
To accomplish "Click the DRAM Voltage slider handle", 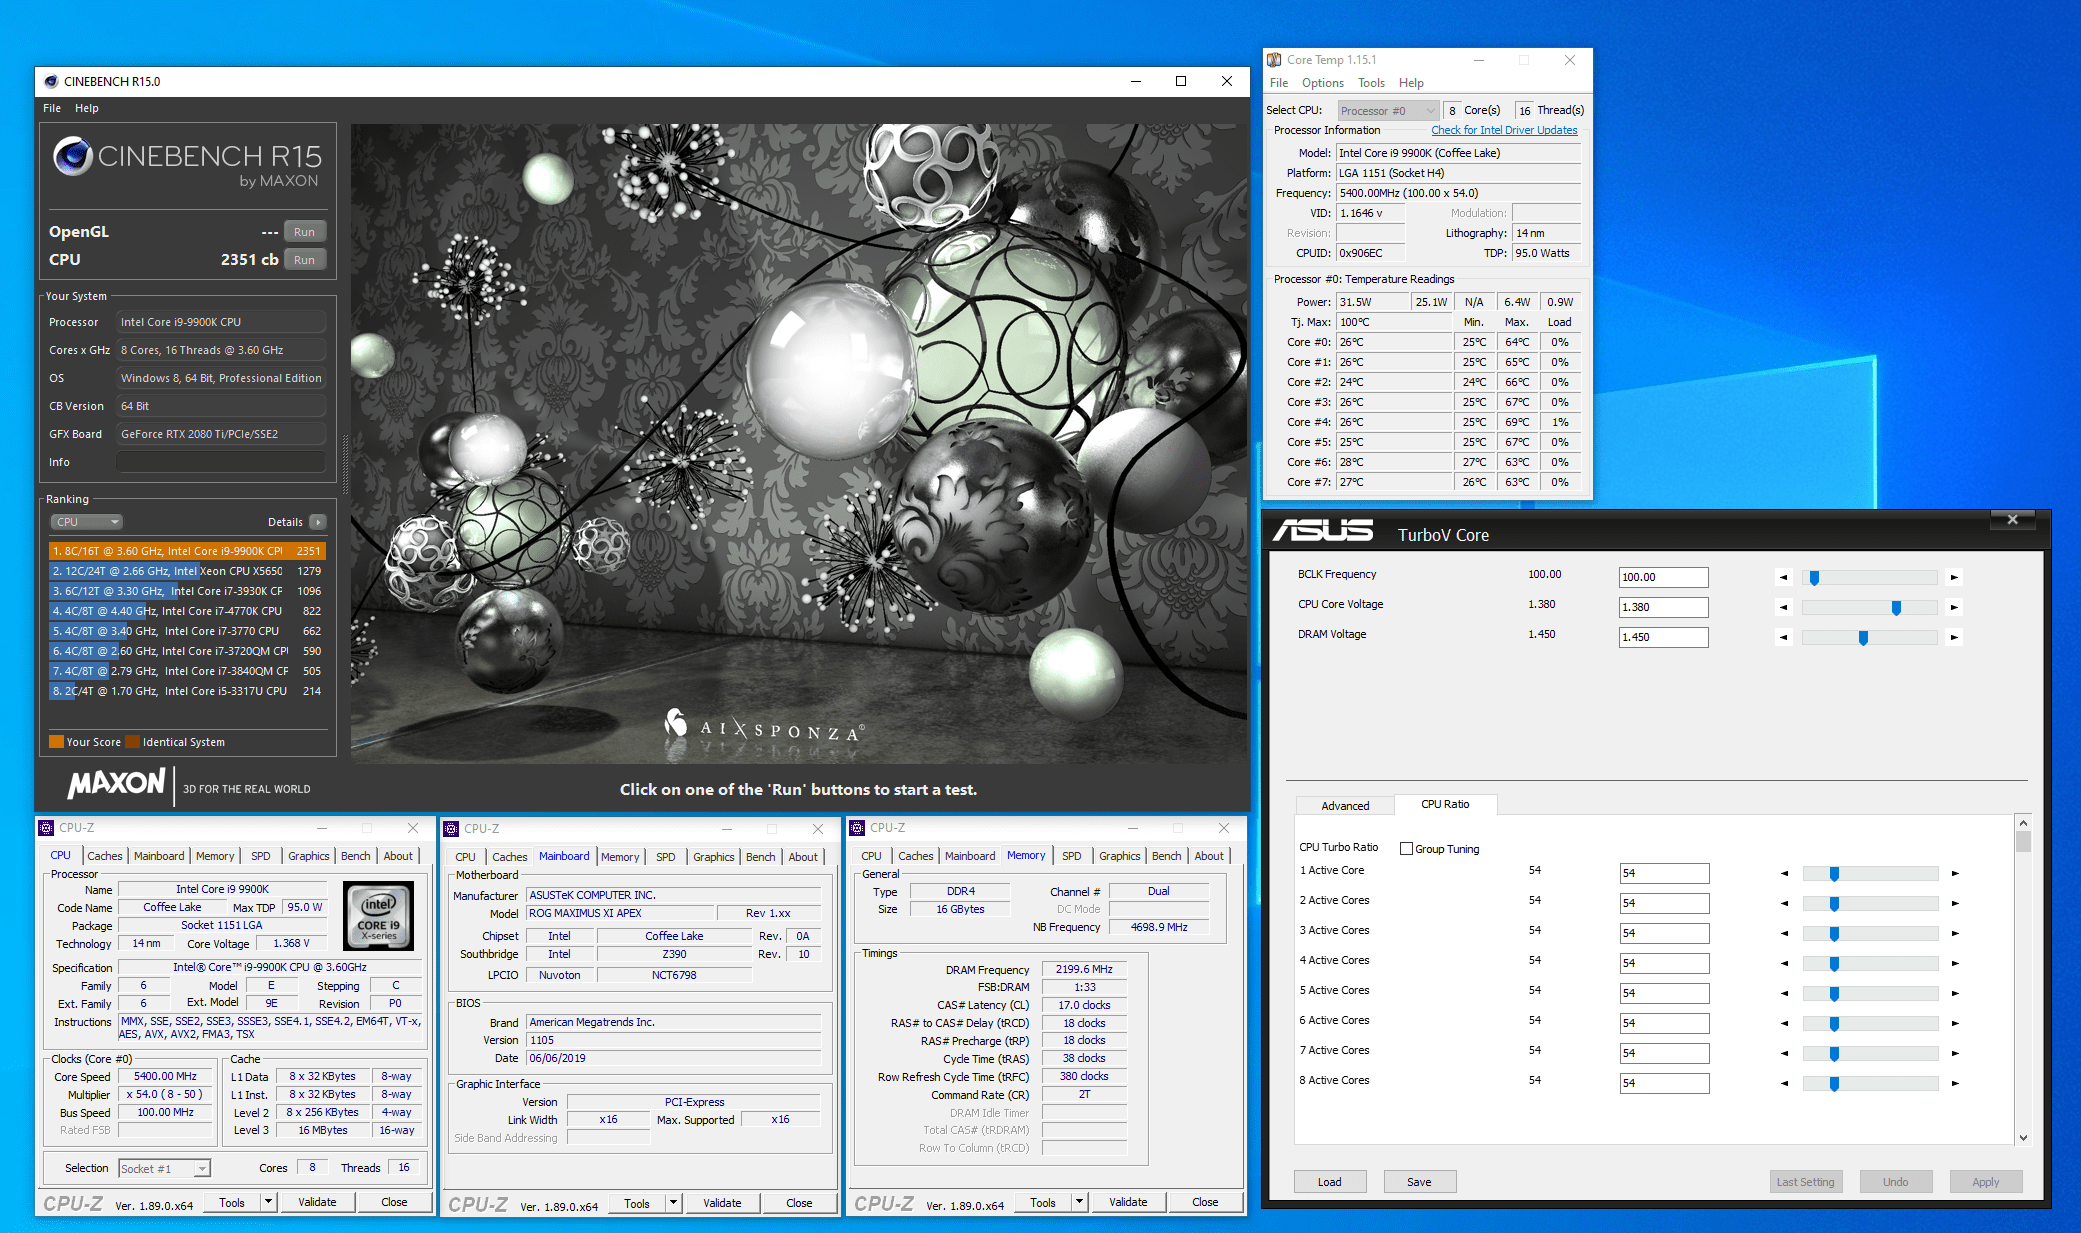I will [1863, 638].
